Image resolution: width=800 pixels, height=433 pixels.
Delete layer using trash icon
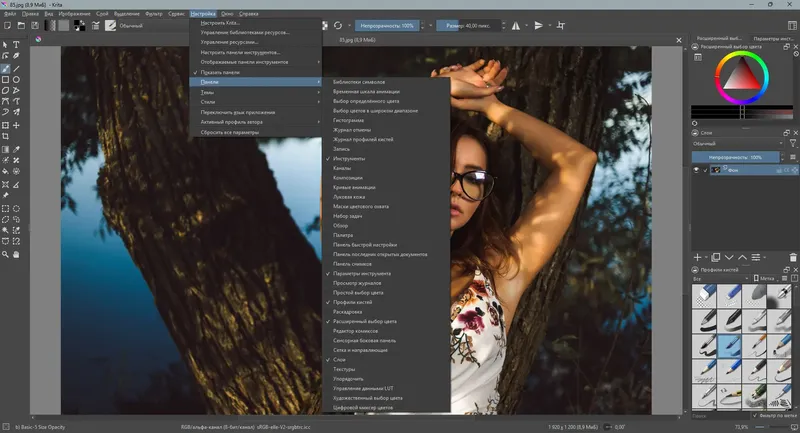[x=793, y=257]
